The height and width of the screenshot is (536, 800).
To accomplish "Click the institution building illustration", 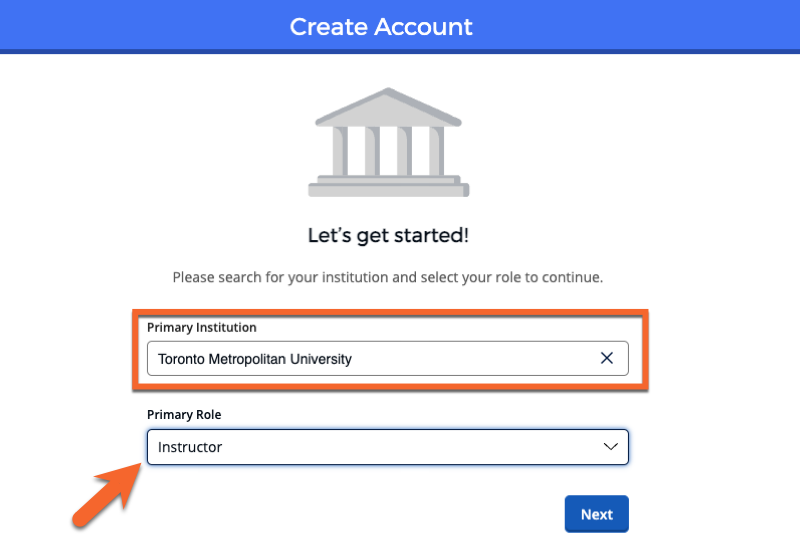I will (x=388, y=142).
